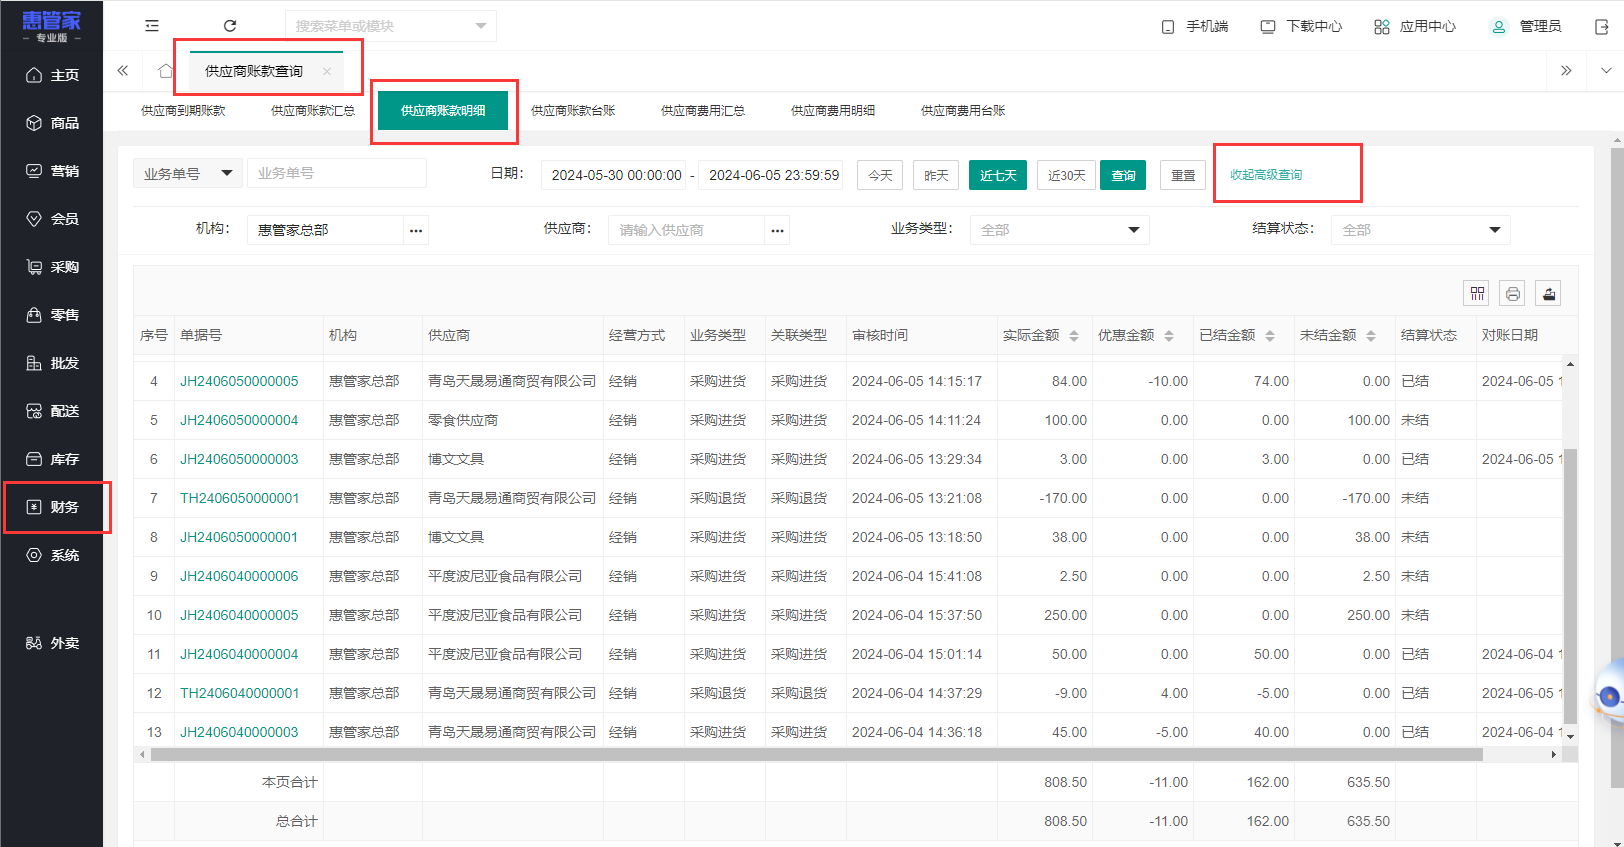The height and width of the screenshot is (847, 1624).
Task: Open the 结算状态 dropdown
Action: point(1420,230)
